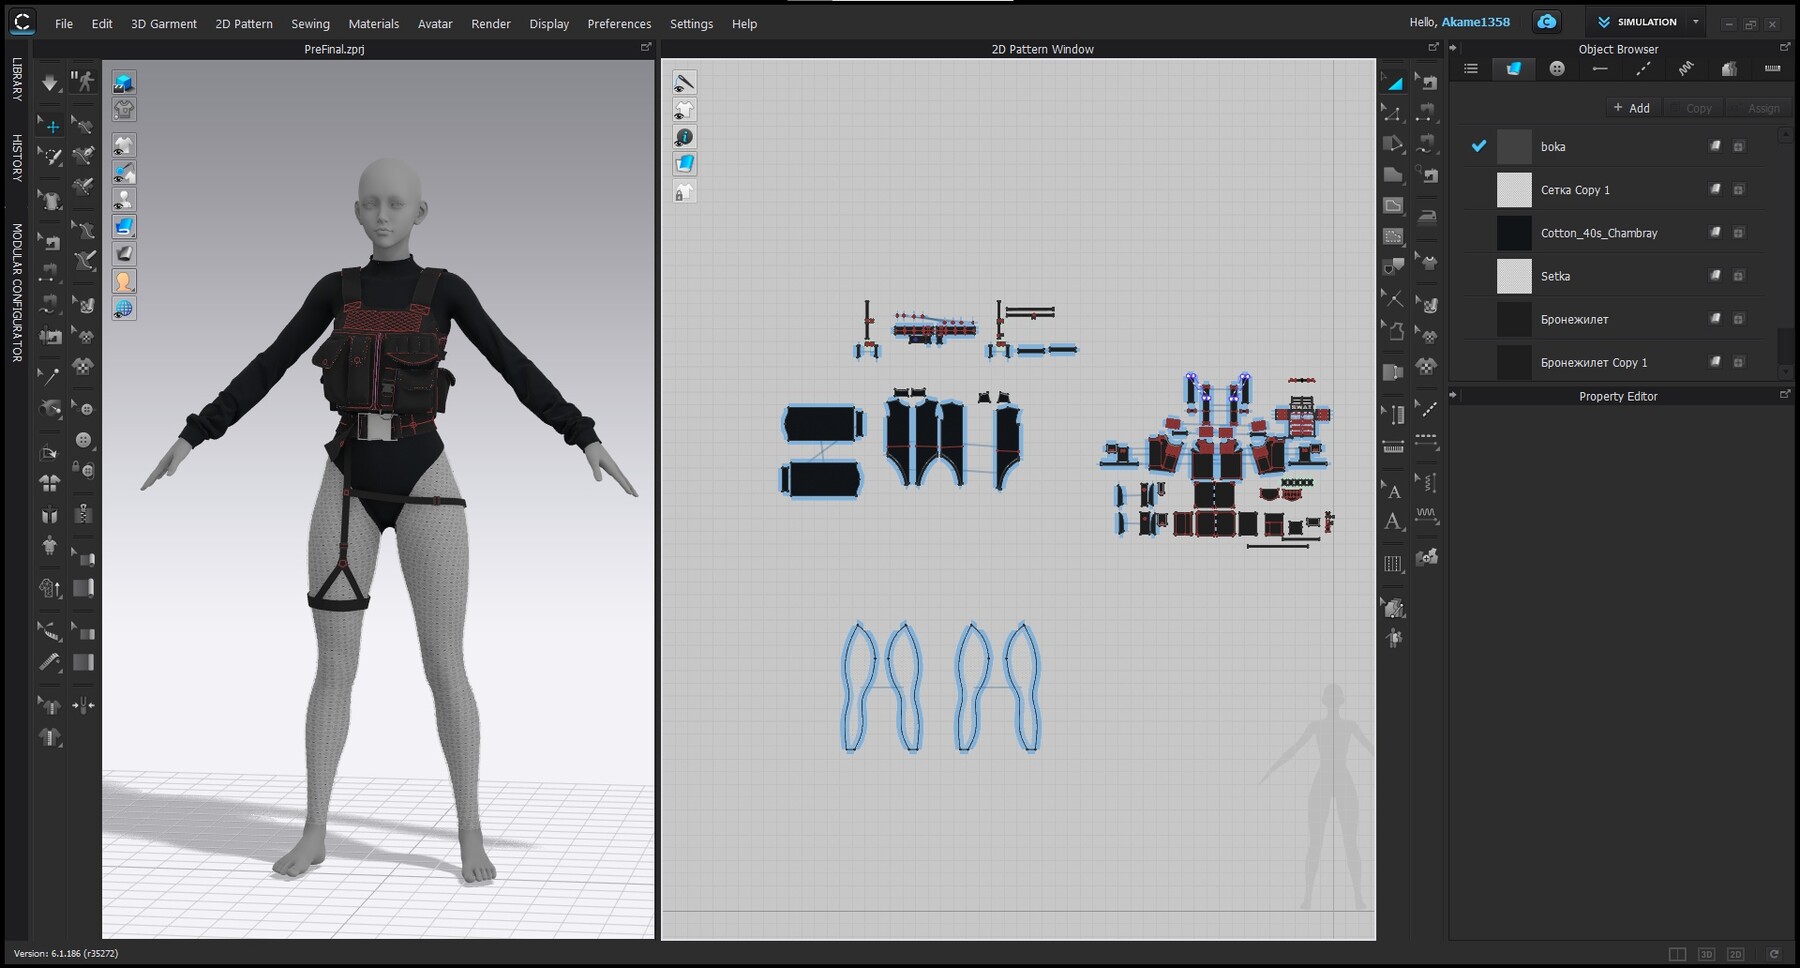Open the Materials menu
1800x968 pixels.
374,23
